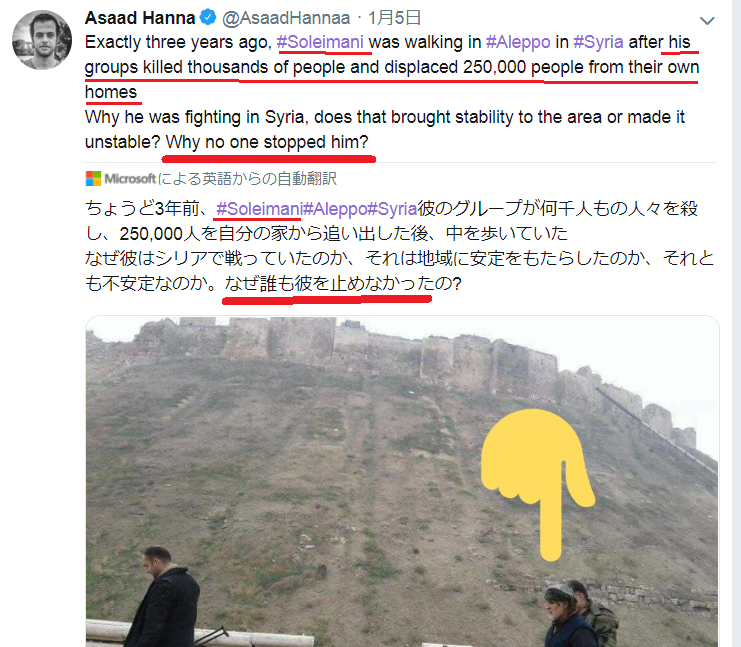Screen dimensions: 741x647
Task: Click the yellow pointing hand emoji
Action: click(538, 483)
